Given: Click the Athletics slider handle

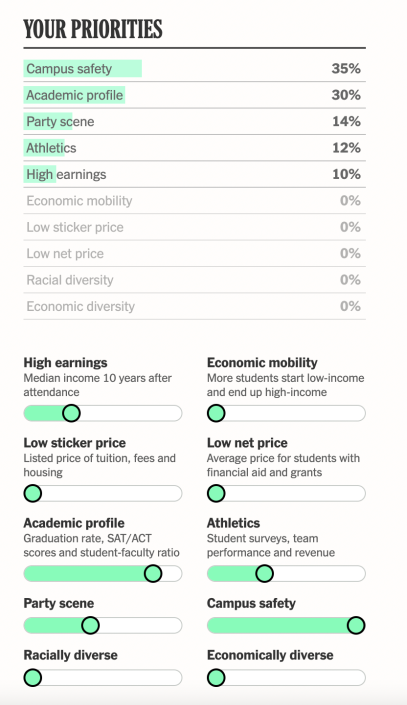Looking at the screenshot, I should (x=264, y=574).
